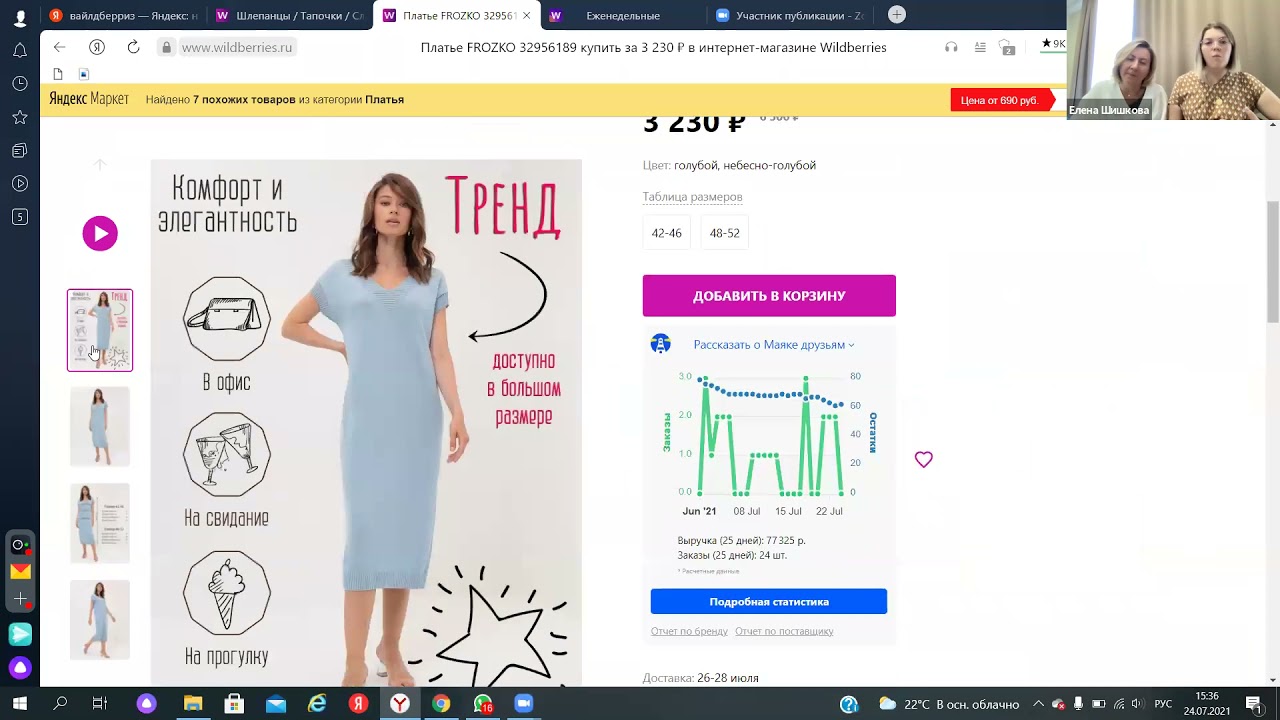Click the up arrow above thumbnails
The height and width of the screenshot is (720, 1280).
point(100,164)
